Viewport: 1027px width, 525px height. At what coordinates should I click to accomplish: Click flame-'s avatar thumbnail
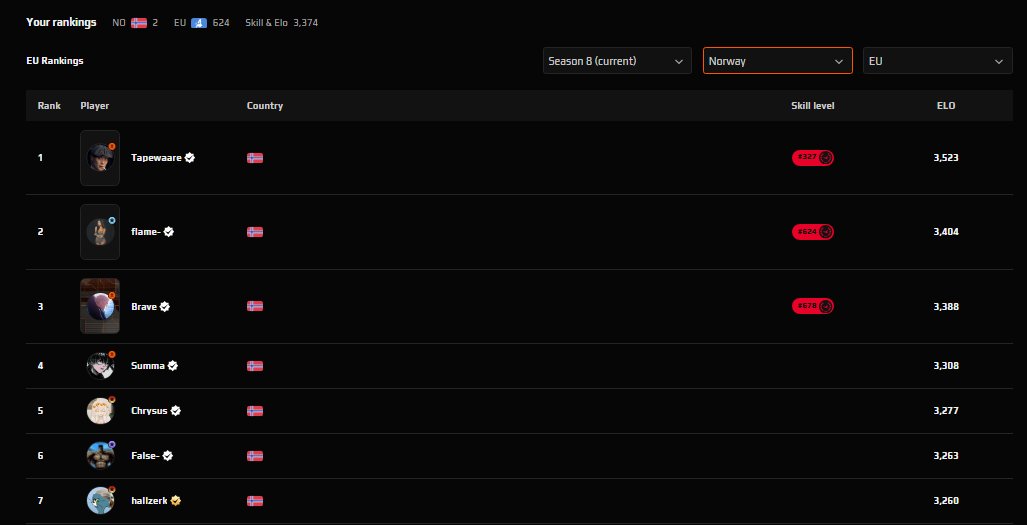[100, 232]
